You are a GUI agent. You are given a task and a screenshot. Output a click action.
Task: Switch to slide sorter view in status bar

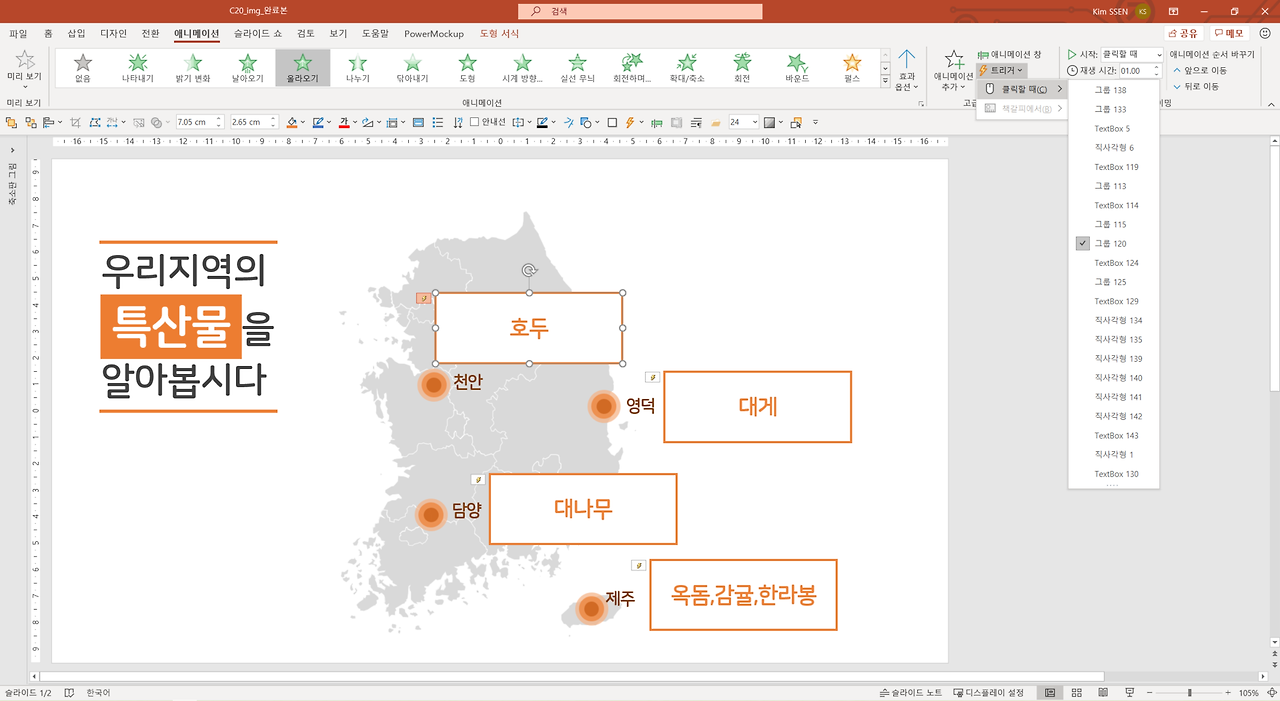[x=1076, y=692]
